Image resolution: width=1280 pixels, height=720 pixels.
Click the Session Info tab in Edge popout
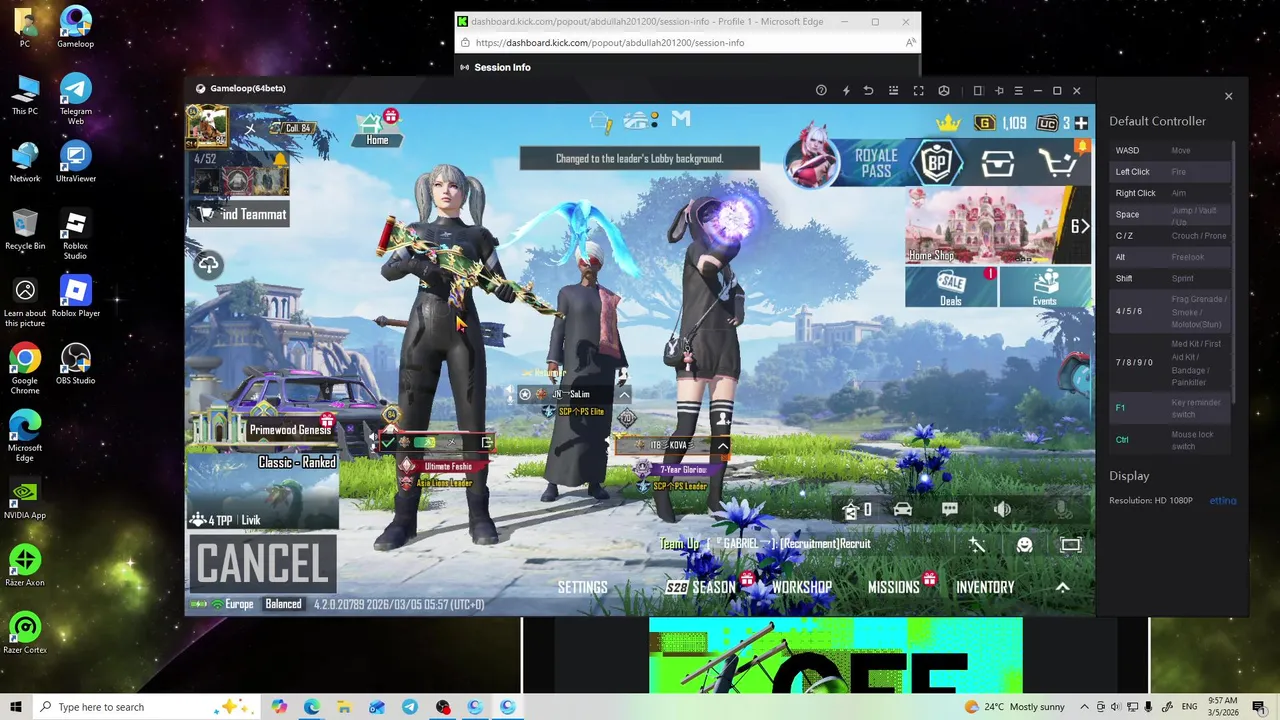pos(502,67)
